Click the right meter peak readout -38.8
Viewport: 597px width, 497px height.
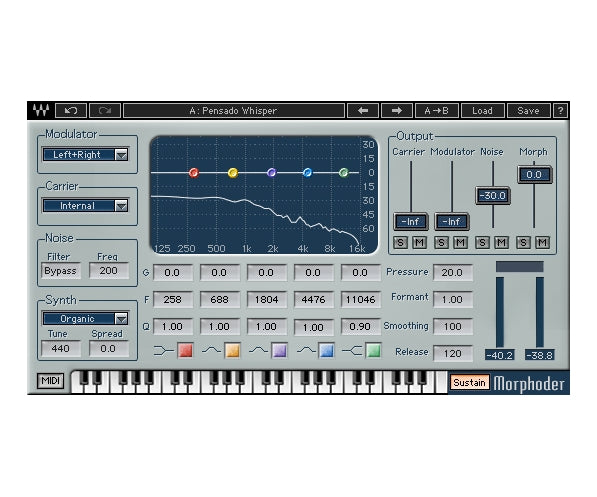pyautogui.click(x=540, y=355)
